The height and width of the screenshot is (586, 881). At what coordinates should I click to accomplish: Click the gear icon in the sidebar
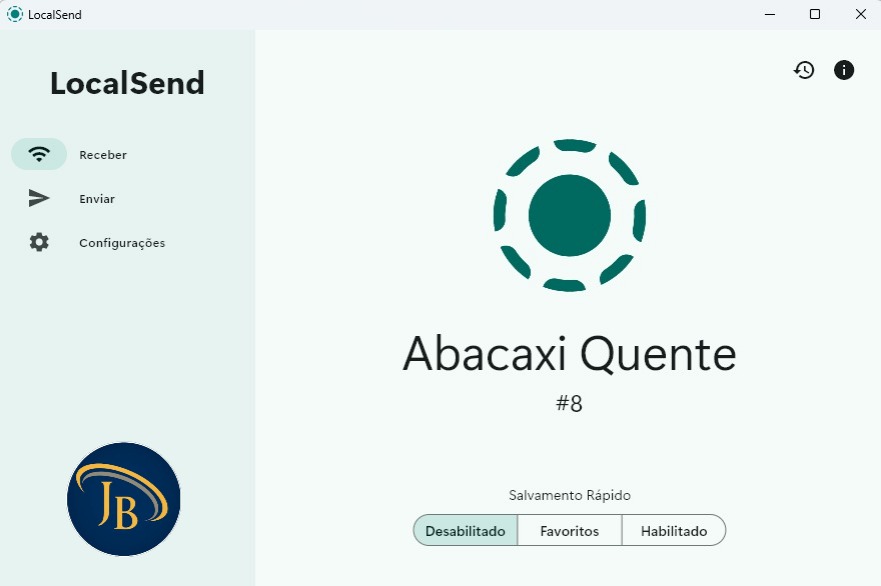[x=39, y=243]
